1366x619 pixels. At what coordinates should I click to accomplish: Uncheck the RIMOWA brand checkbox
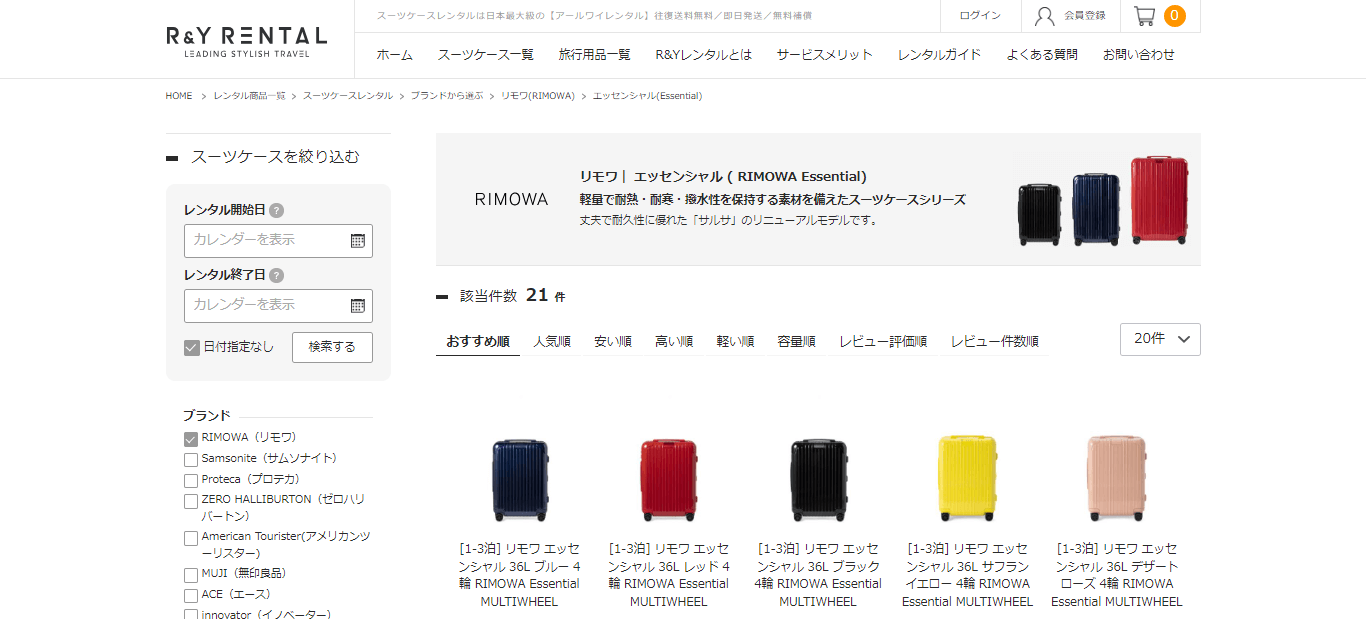191,439
